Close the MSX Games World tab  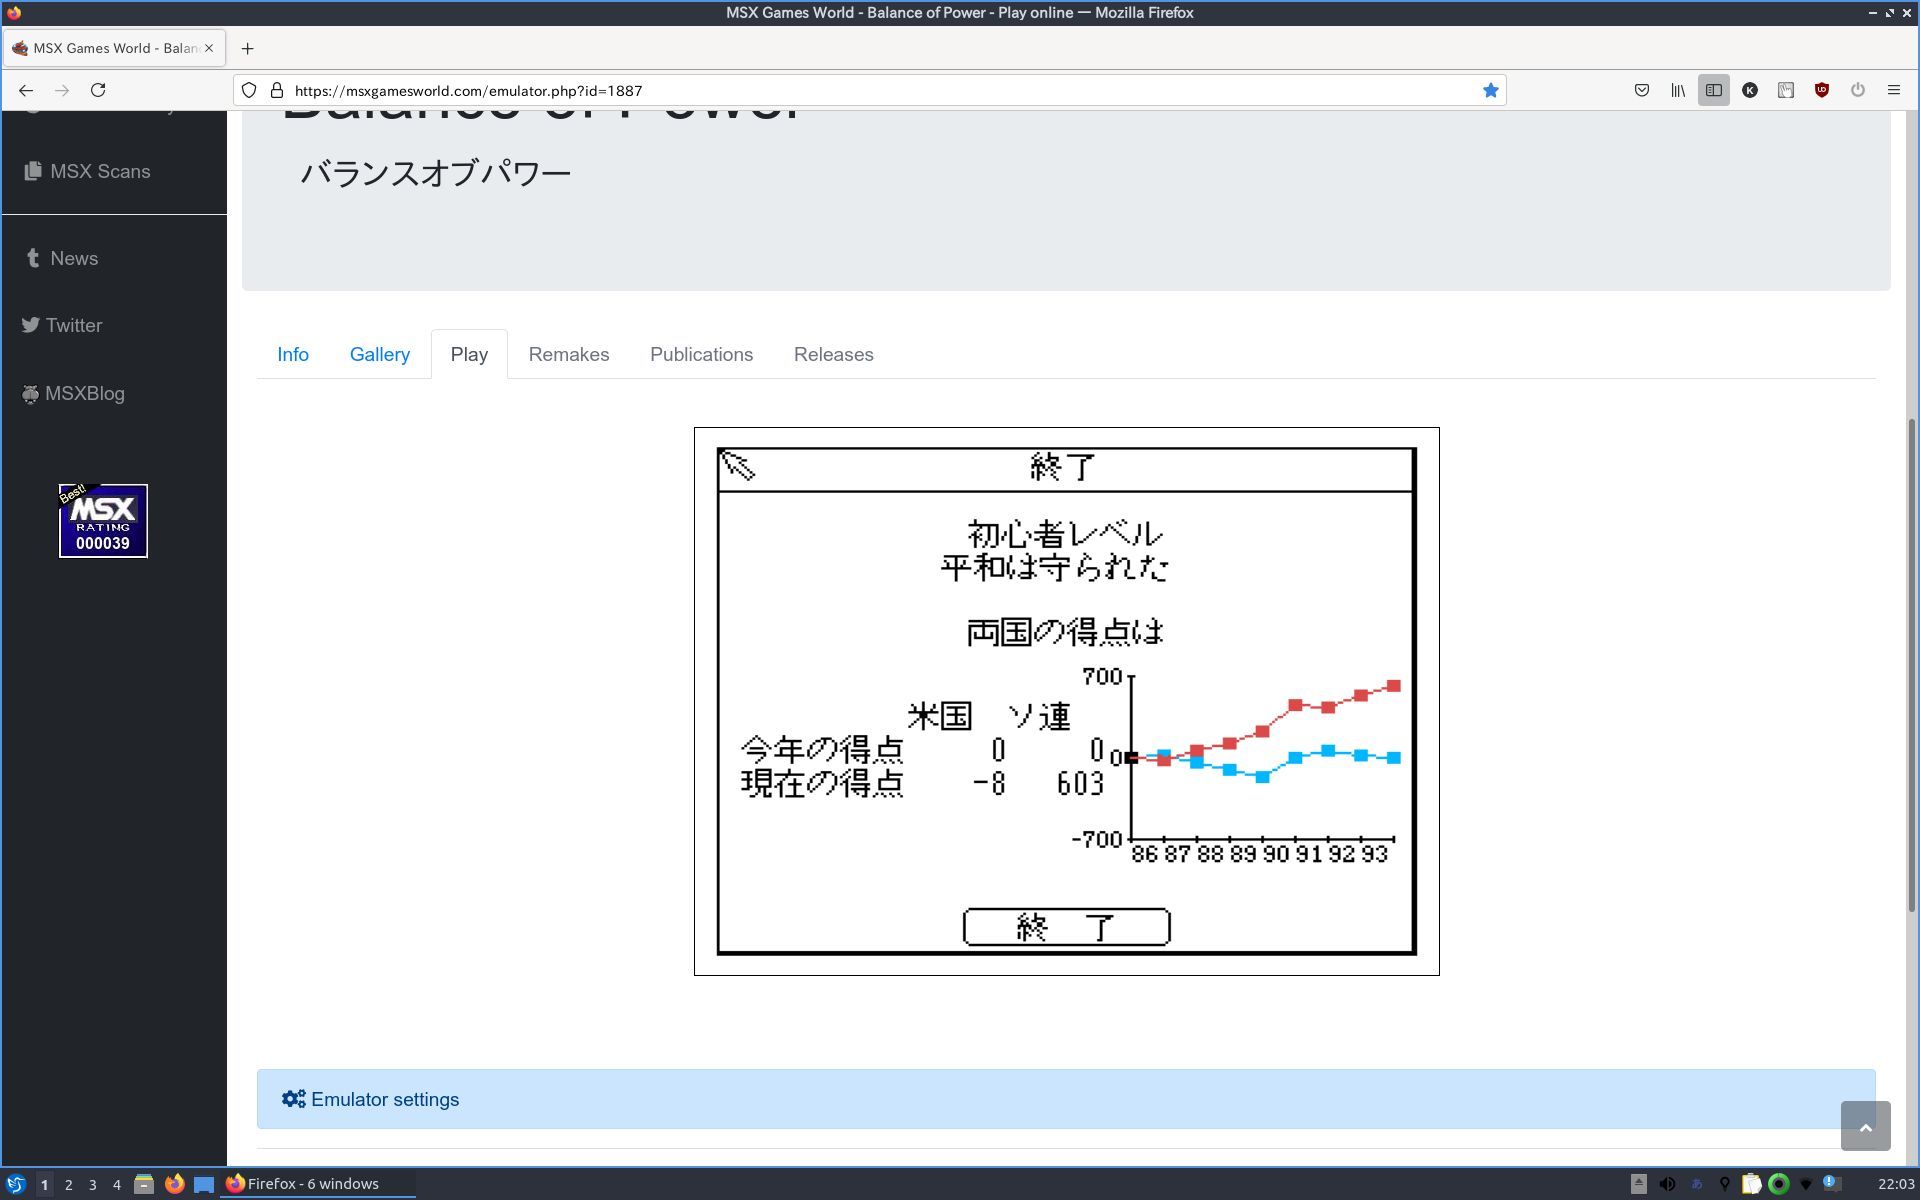pyautogui.click(x=209, y=48)
